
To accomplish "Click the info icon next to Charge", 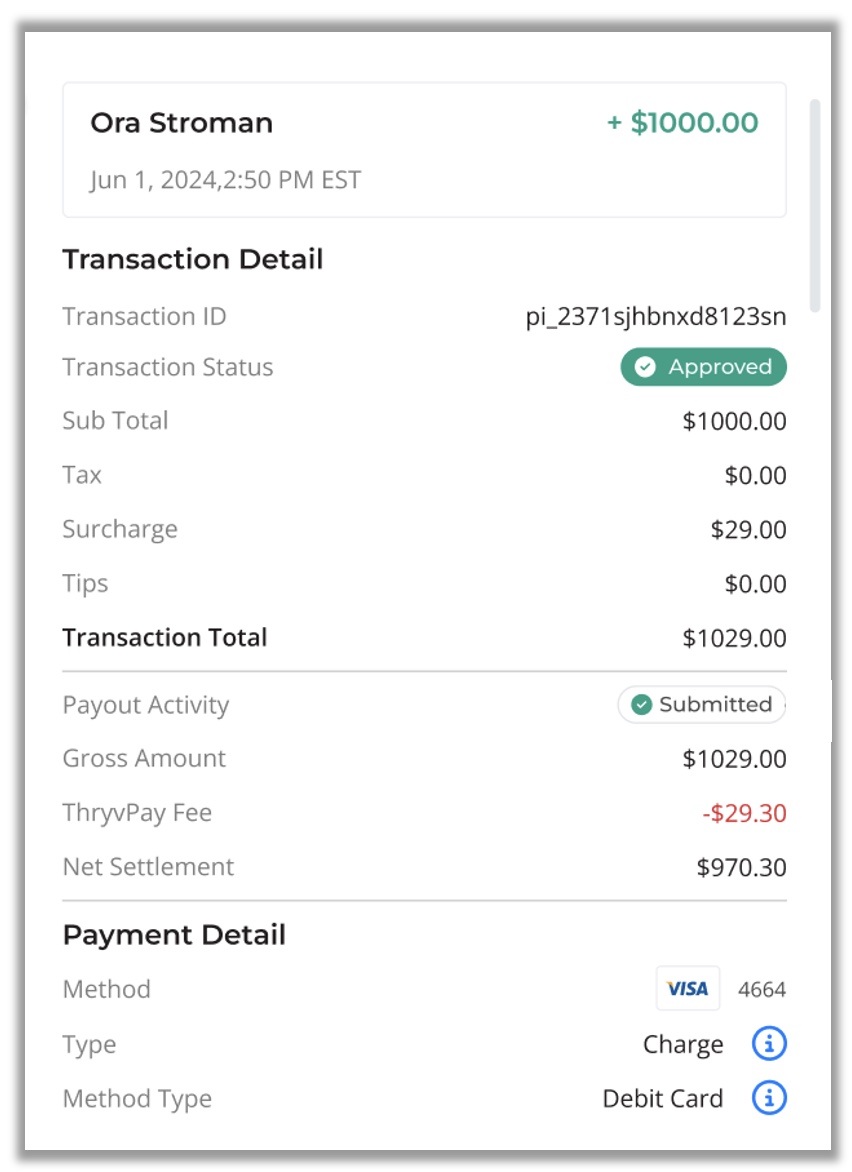I will tap(769, 1043).
